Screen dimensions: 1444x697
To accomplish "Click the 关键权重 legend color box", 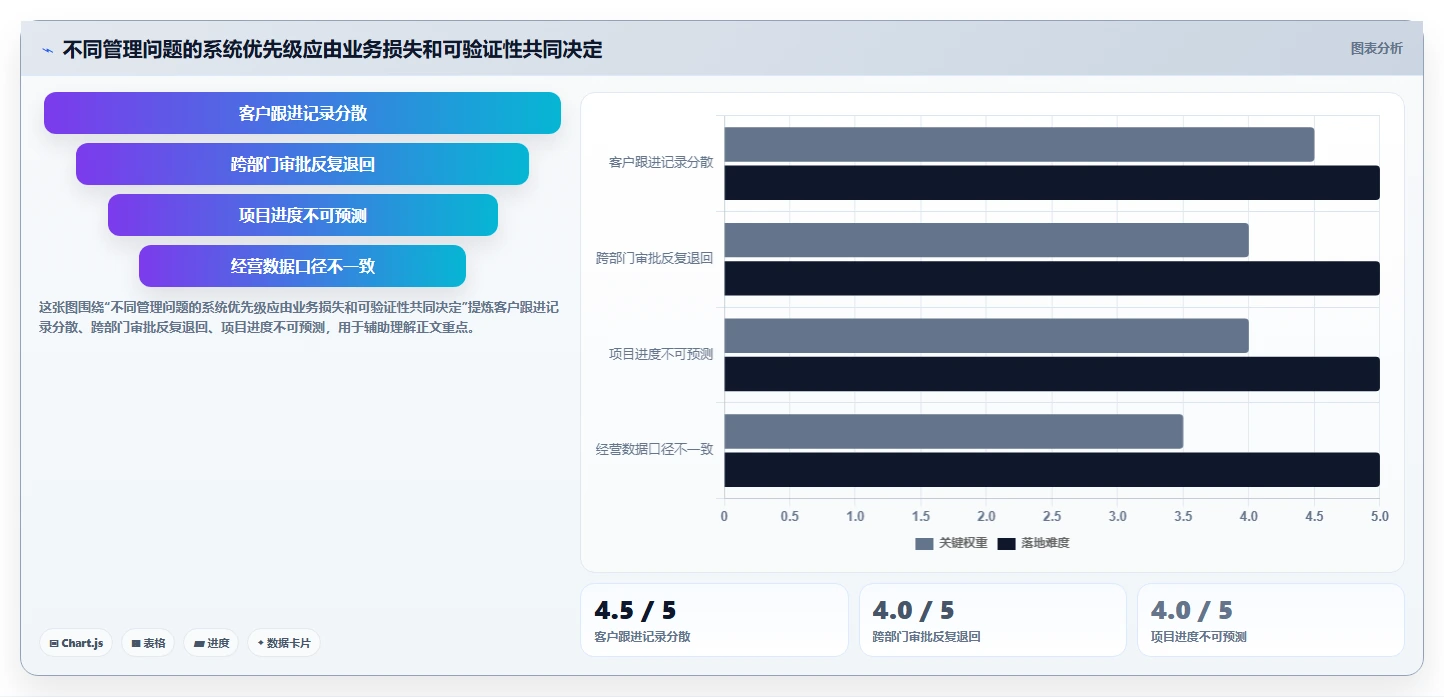I will [x=924, y=544].
